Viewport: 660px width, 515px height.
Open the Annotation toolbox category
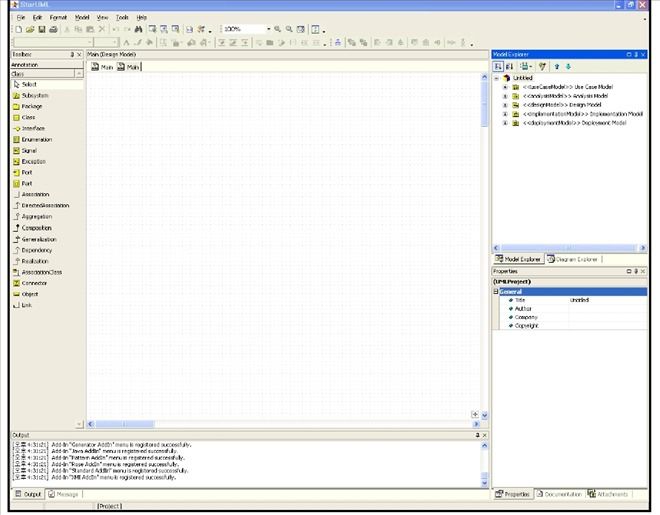47,65
